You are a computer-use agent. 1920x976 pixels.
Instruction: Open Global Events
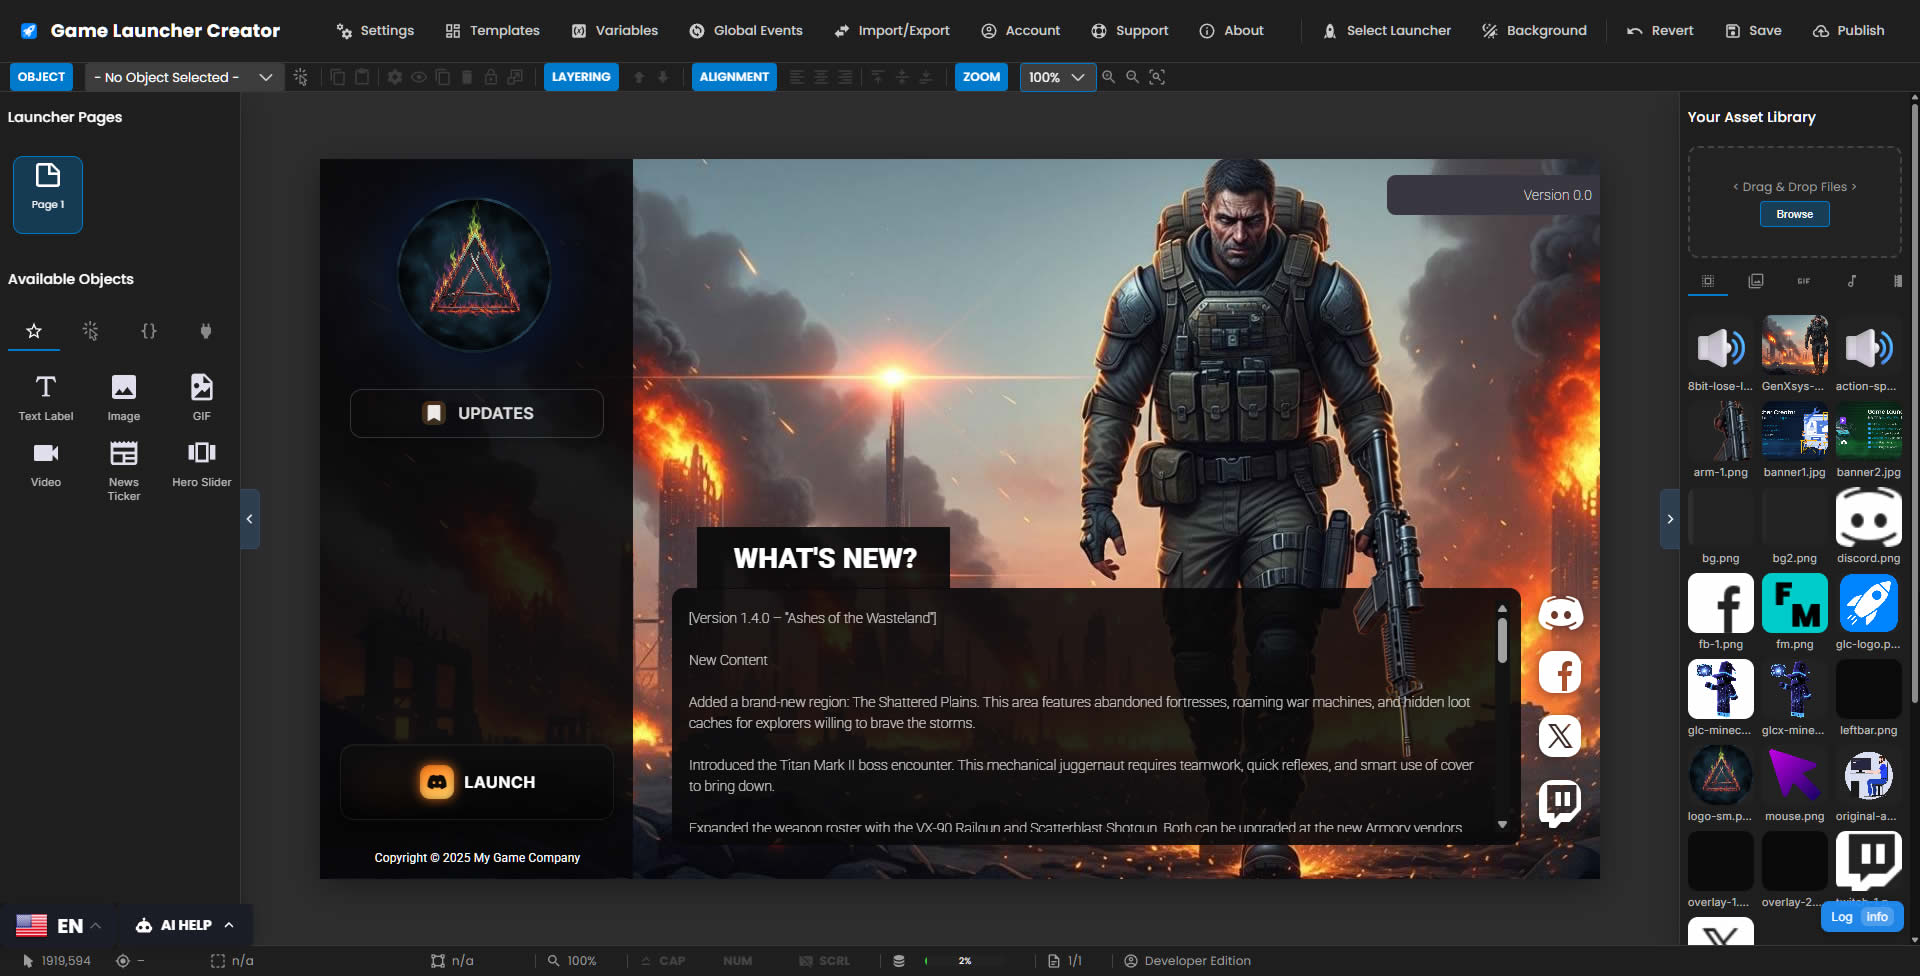[745, 30]
